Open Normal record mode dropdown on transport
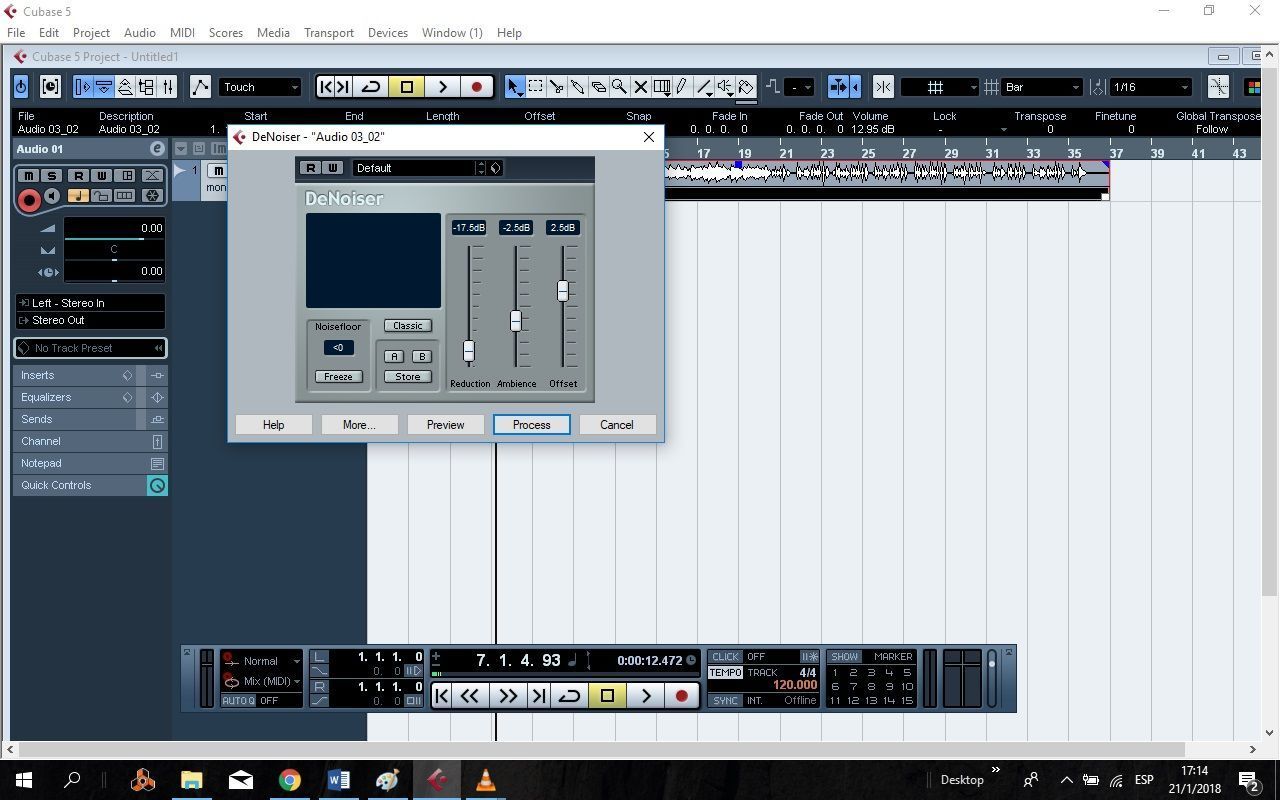 pos(261,661)
